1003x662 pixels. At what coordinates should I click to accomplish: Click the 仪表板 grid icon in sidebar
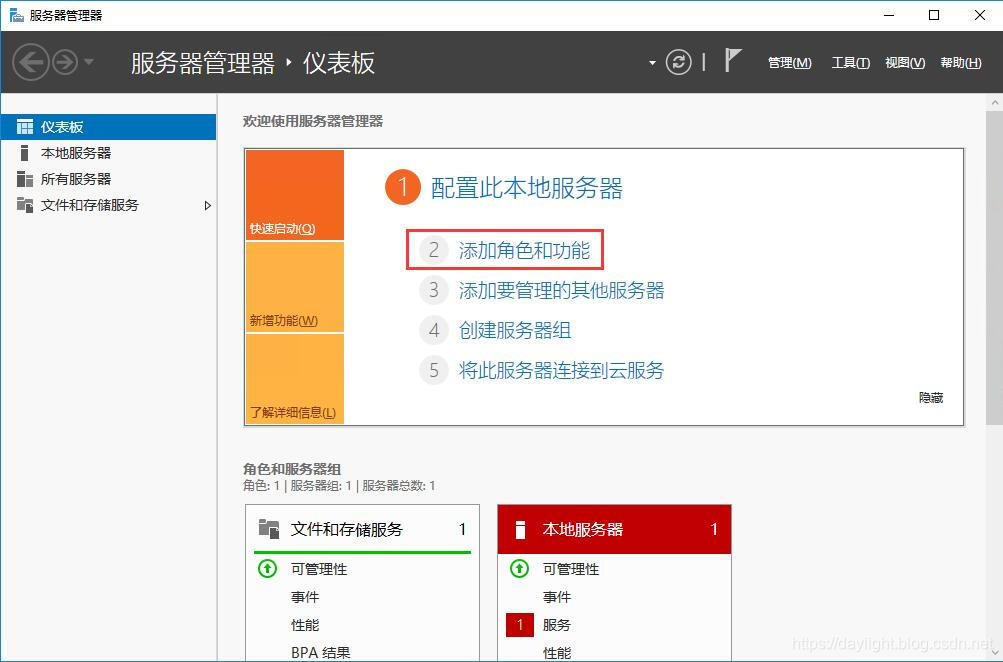25,127
